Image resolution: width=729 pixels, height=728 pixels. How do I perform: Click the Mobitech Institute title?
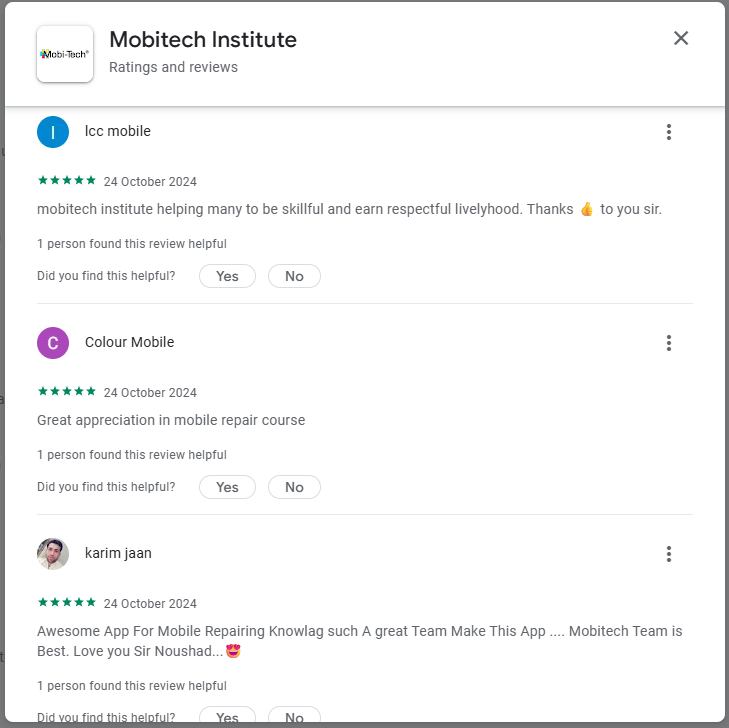[x=203, y=40]
